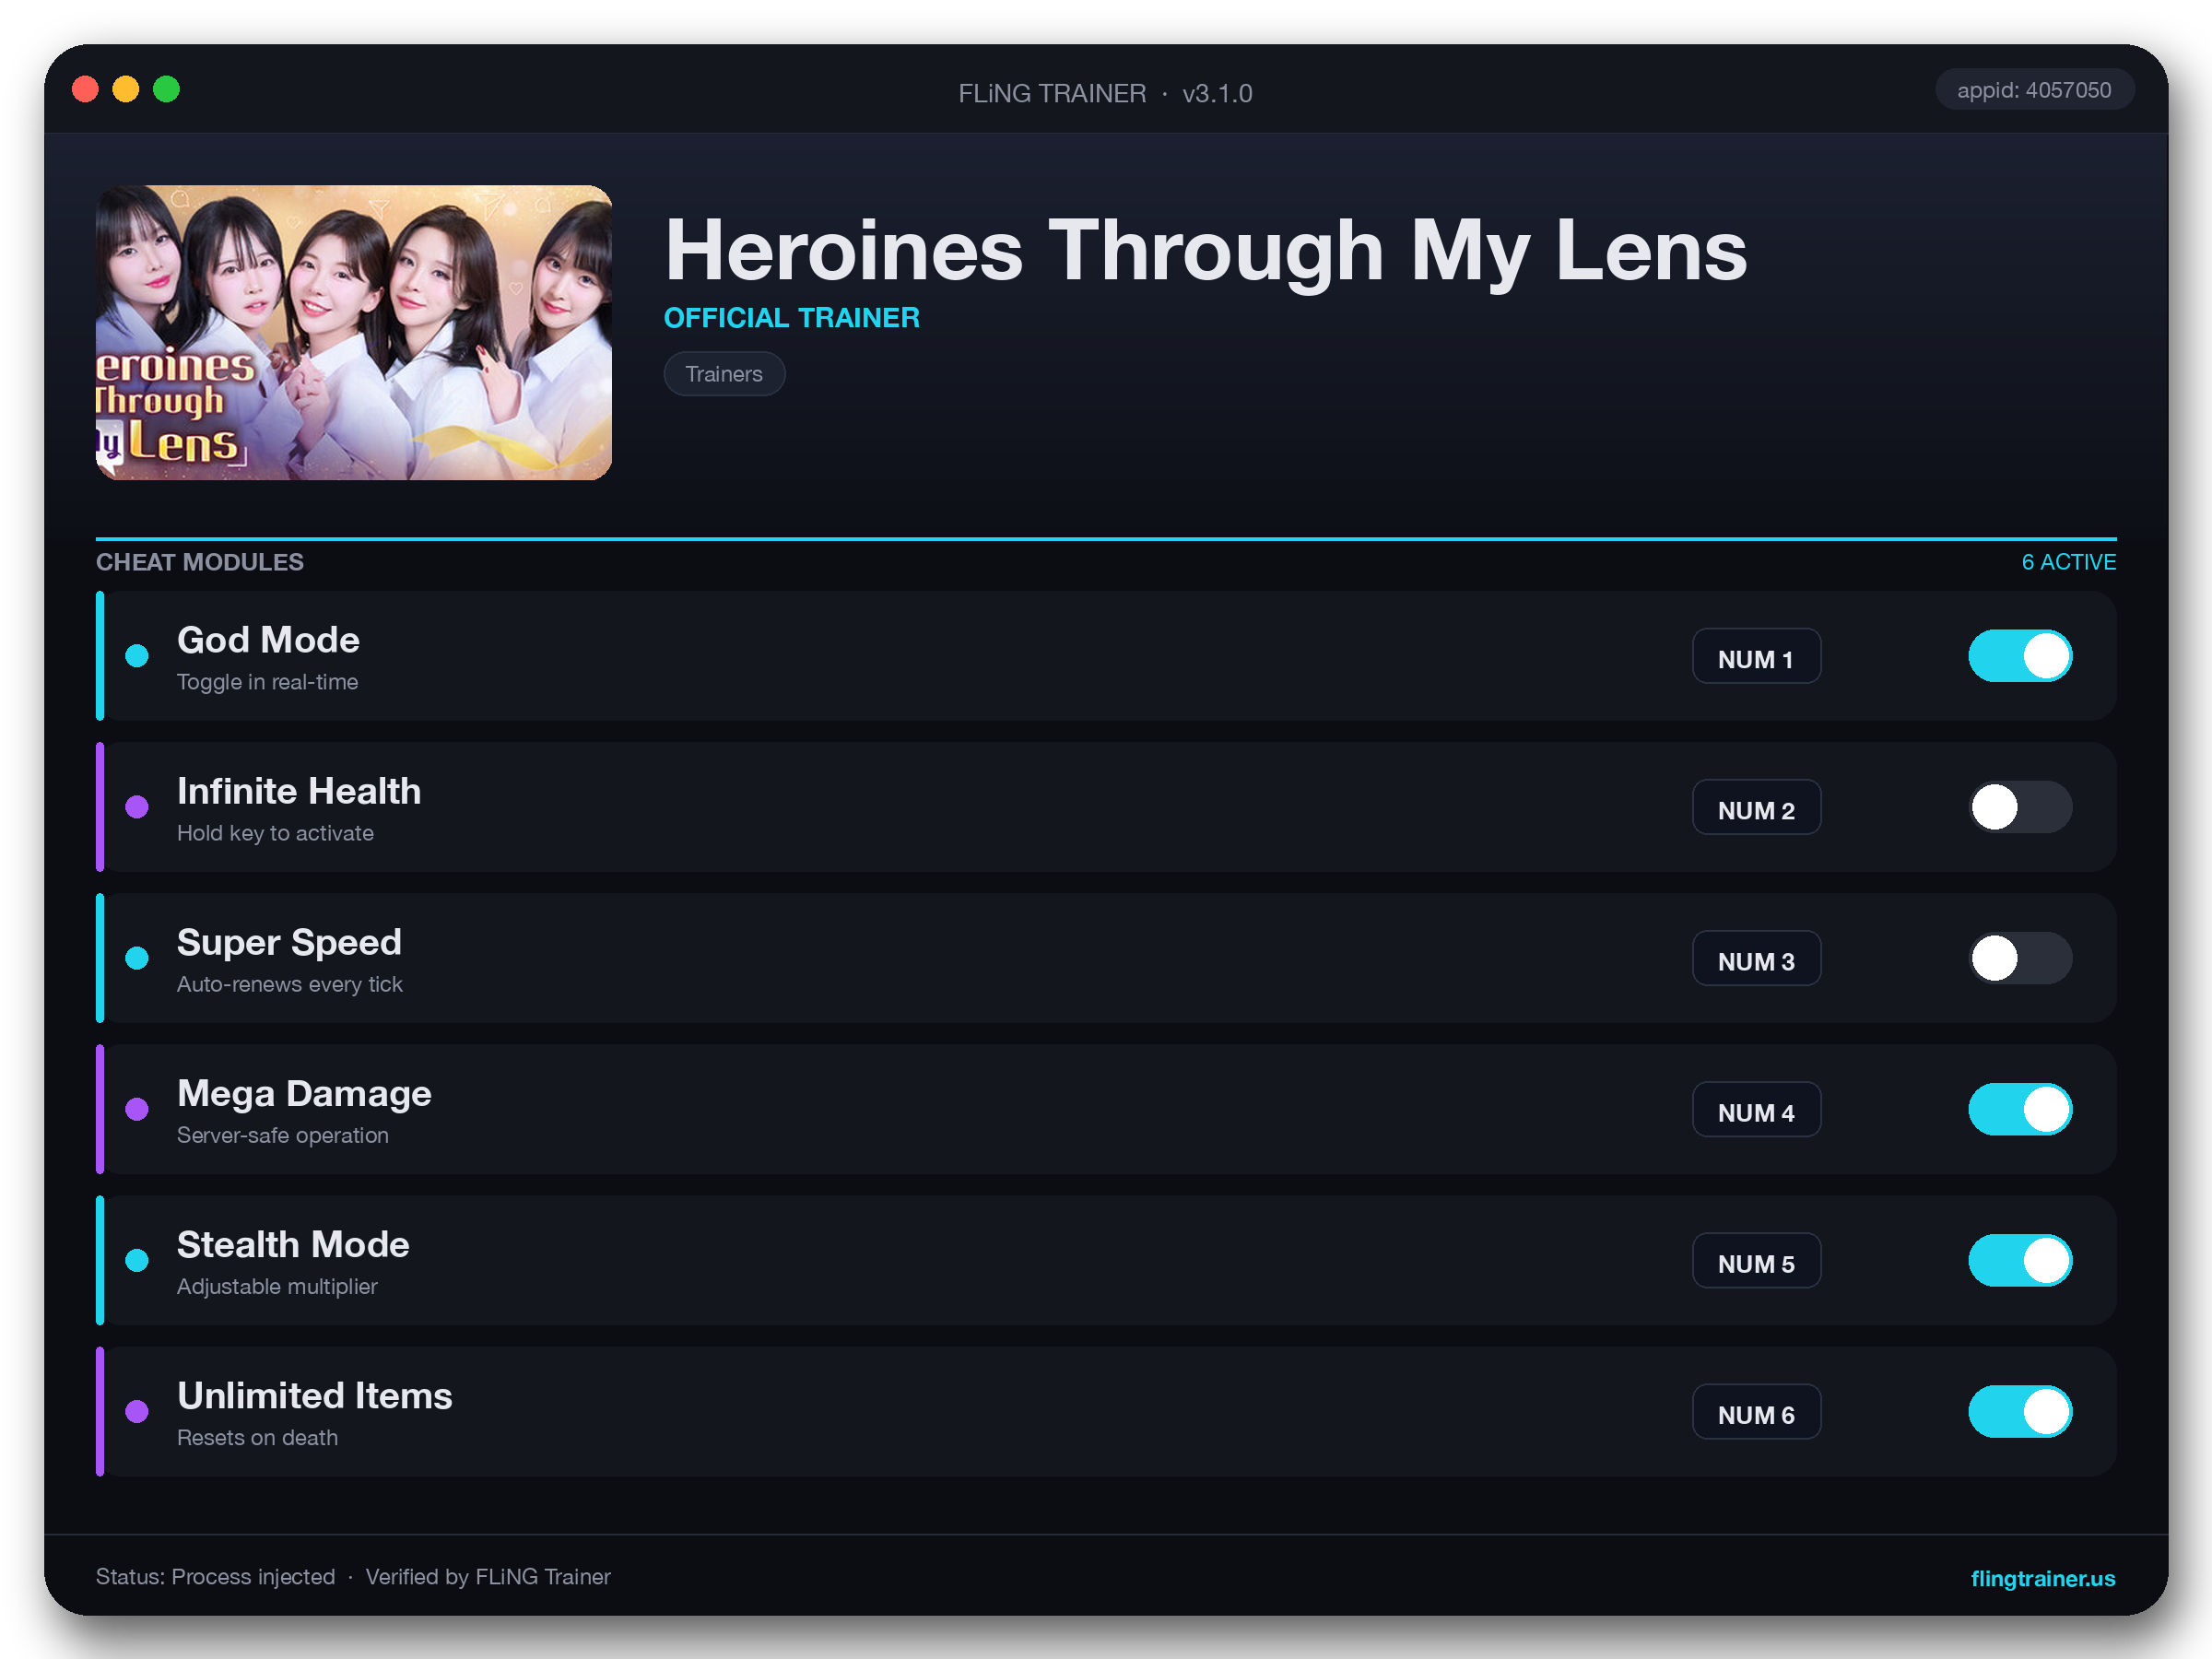2212x1659 pixels.
Task: Click the Stealth Mode module name
Action: [293, 1245]
